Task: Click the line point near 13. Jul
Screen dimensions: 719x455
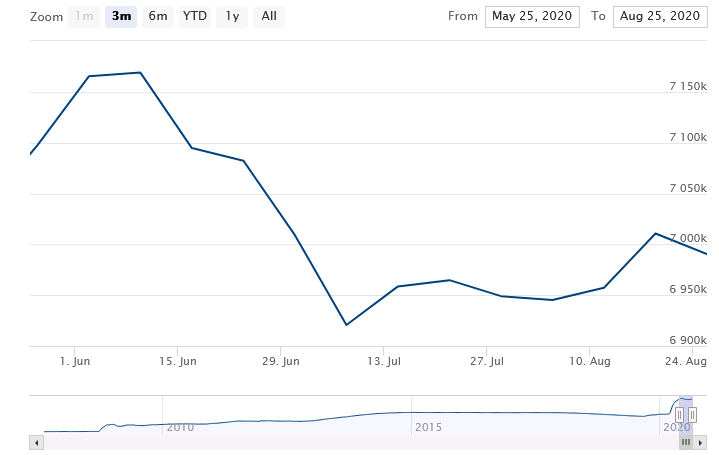Action: [x=398, y=286]
